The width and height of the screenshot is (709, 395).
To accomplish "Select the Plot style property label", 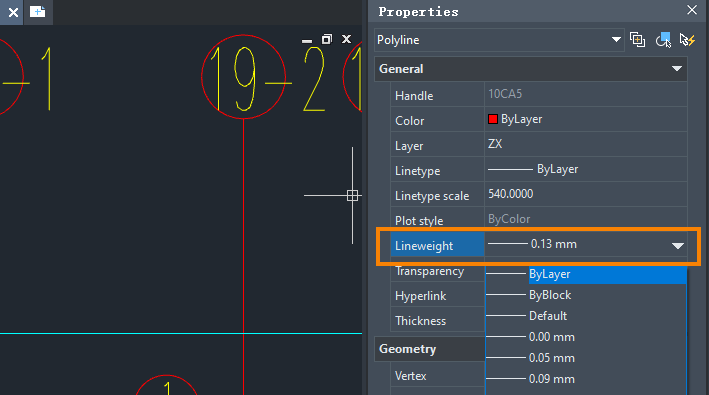I will [419, 221].
